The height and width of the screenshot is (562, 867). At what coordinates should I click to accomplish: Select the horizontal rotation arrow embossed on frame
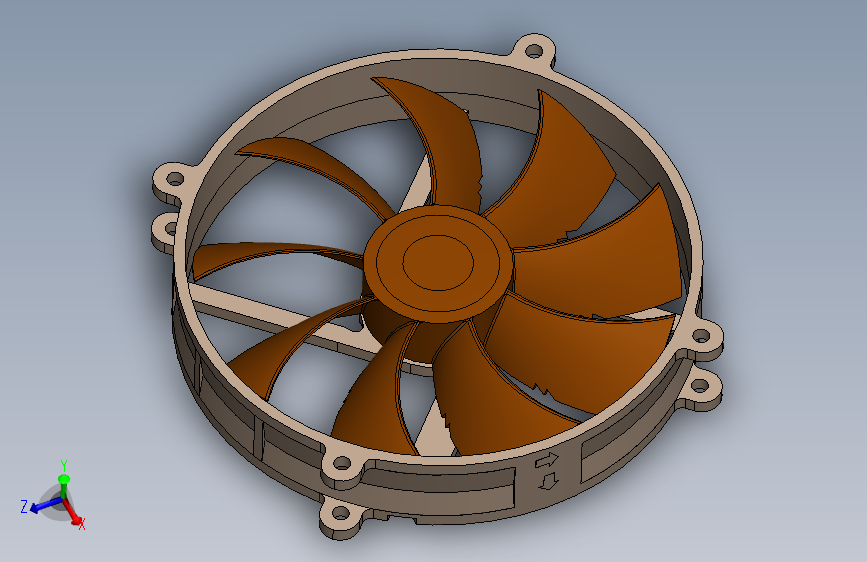coord(547,460)
